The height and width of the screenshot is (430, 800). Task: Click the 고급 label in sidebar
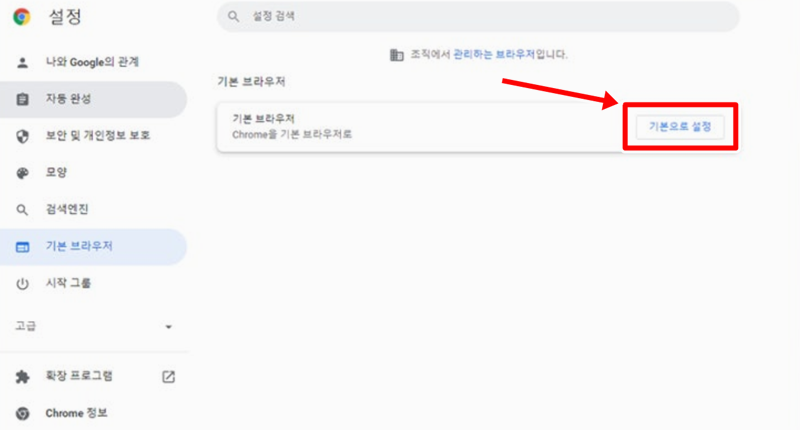(x=26, y=326)
